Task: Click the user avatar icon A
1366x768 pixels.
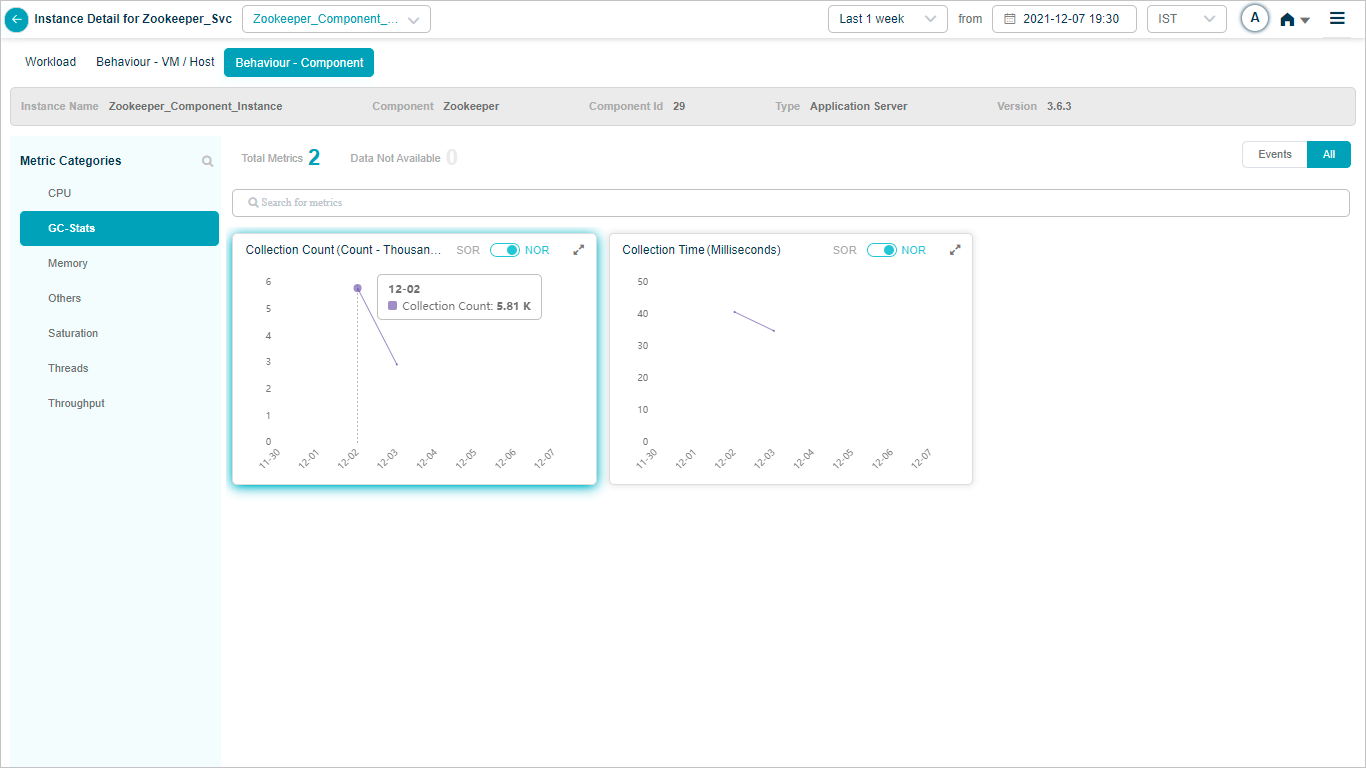Action: (1254, 18)
